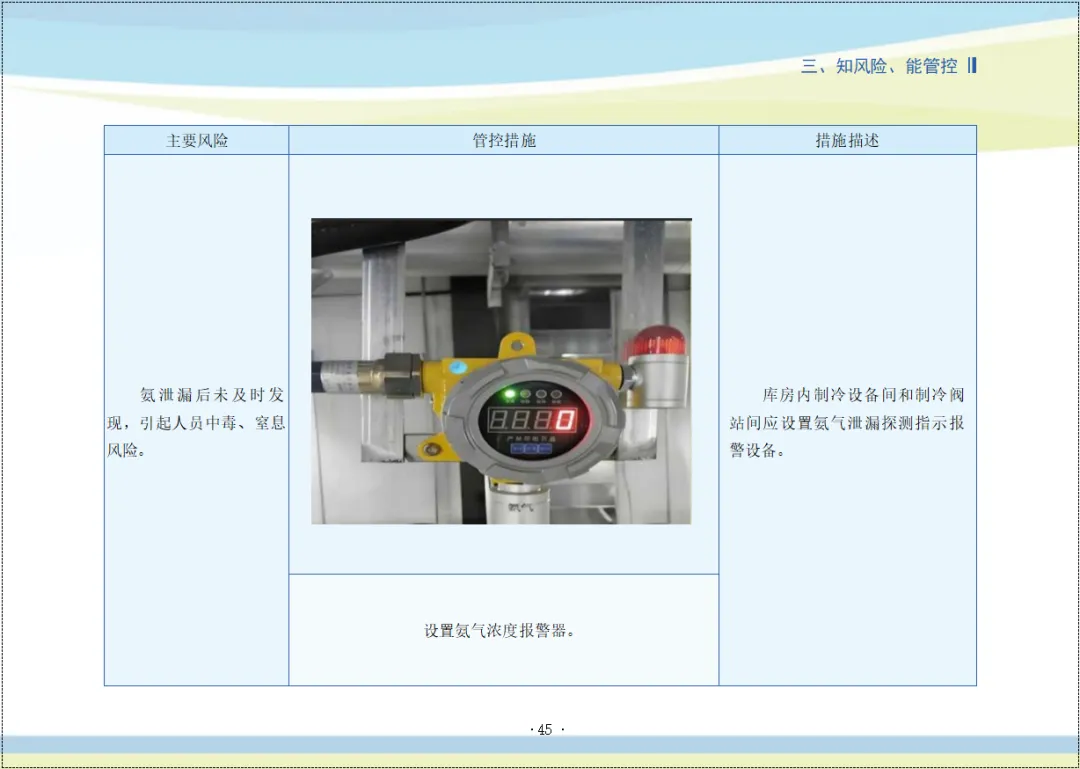Click the detector's red digital display

click(x=532, y=420)
